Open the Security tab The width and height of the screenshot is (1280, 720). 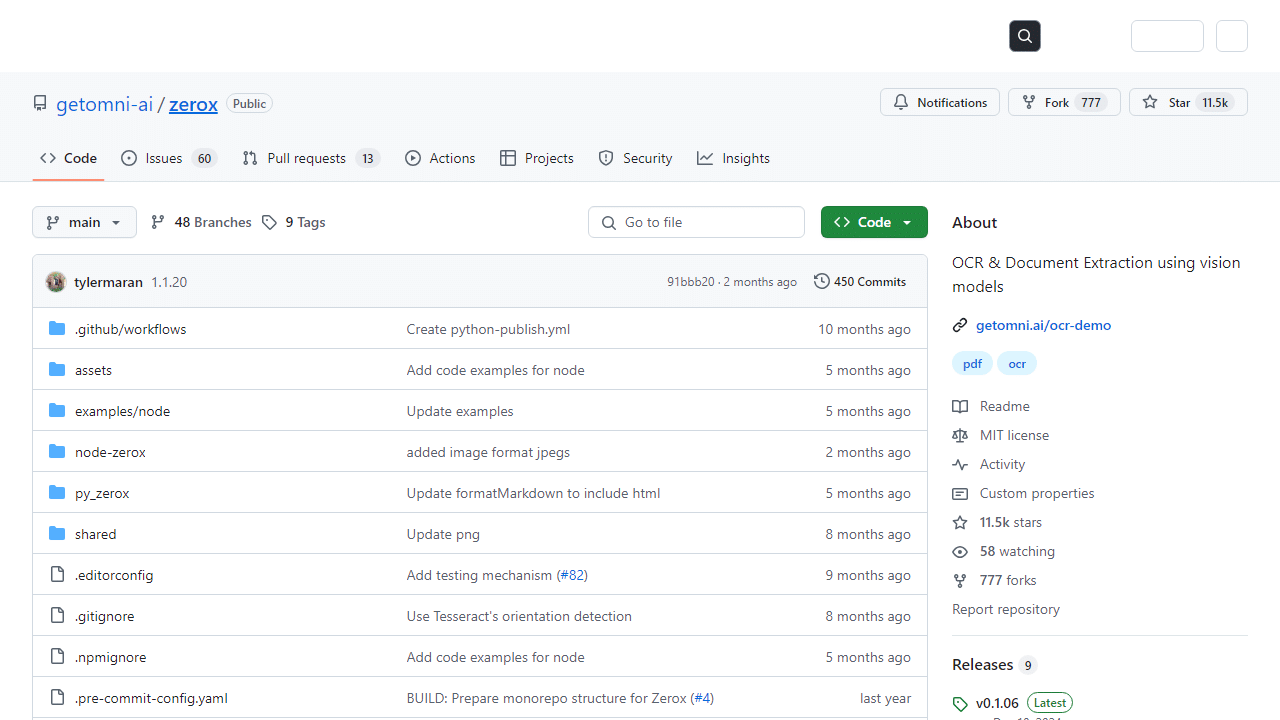tap(635, 158)
